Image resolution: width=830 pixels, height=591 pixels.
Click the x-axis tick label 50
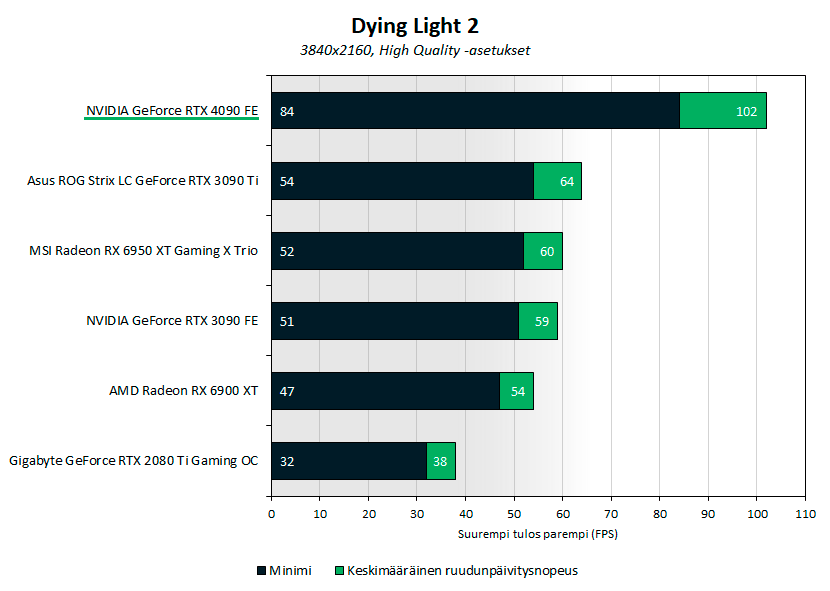(x=514, y=514)
